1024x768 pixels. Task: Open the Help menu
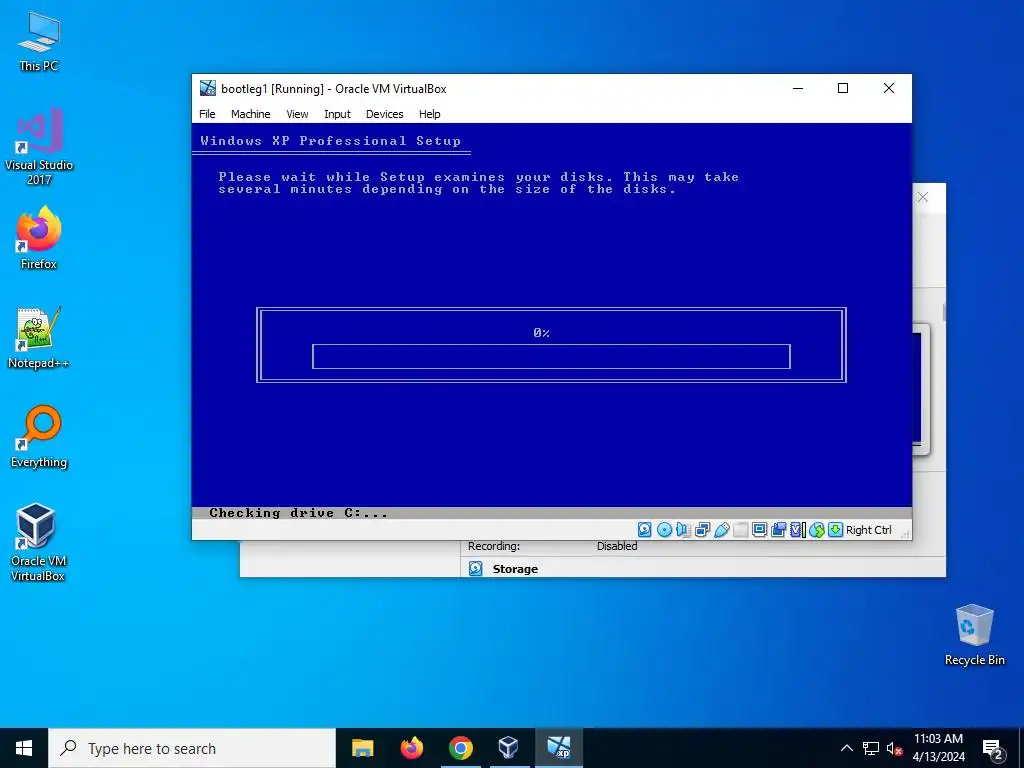429,114
